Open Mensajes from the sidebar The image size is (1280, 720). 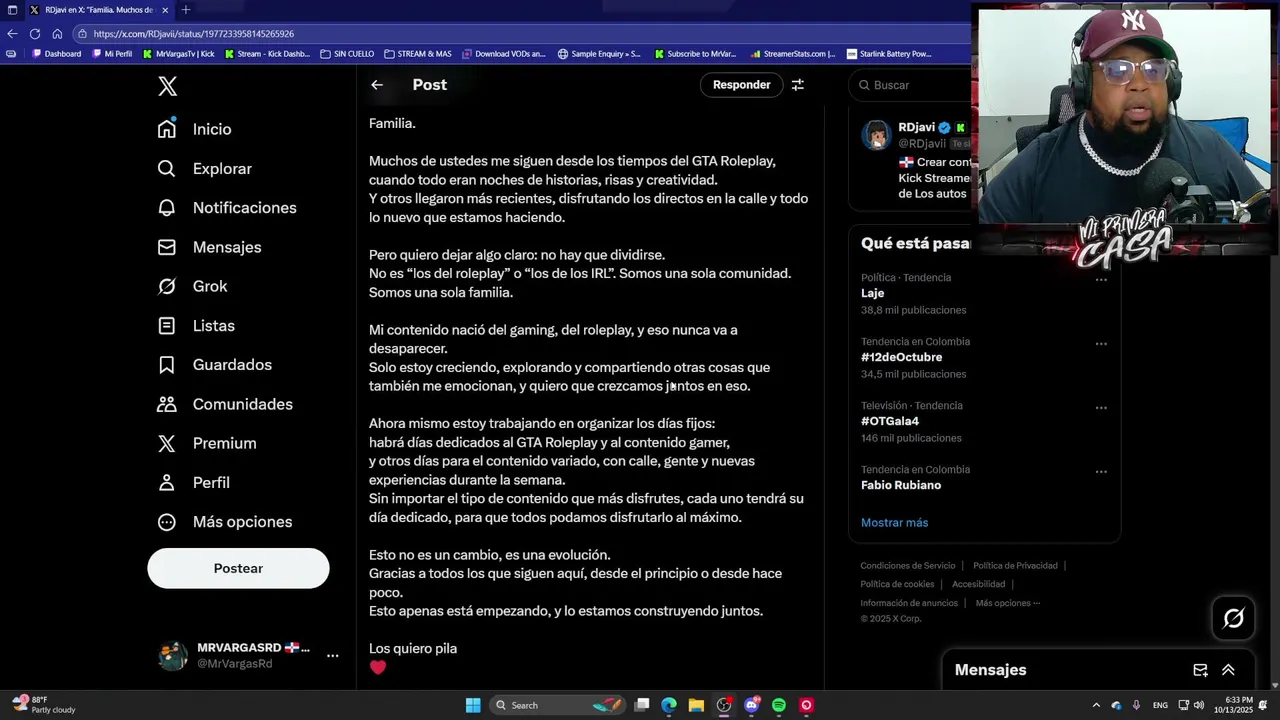pyautogui.click(x=210, y=247)
